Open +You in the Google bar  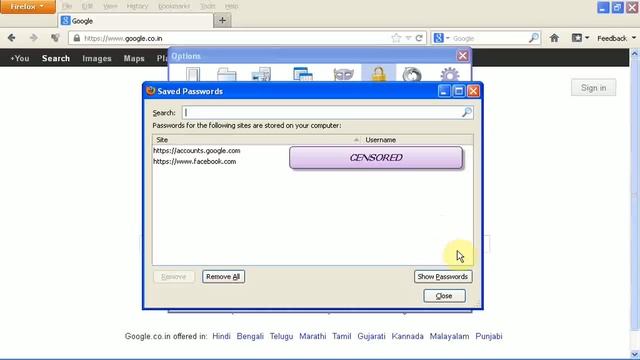click(x=20, y=58)
